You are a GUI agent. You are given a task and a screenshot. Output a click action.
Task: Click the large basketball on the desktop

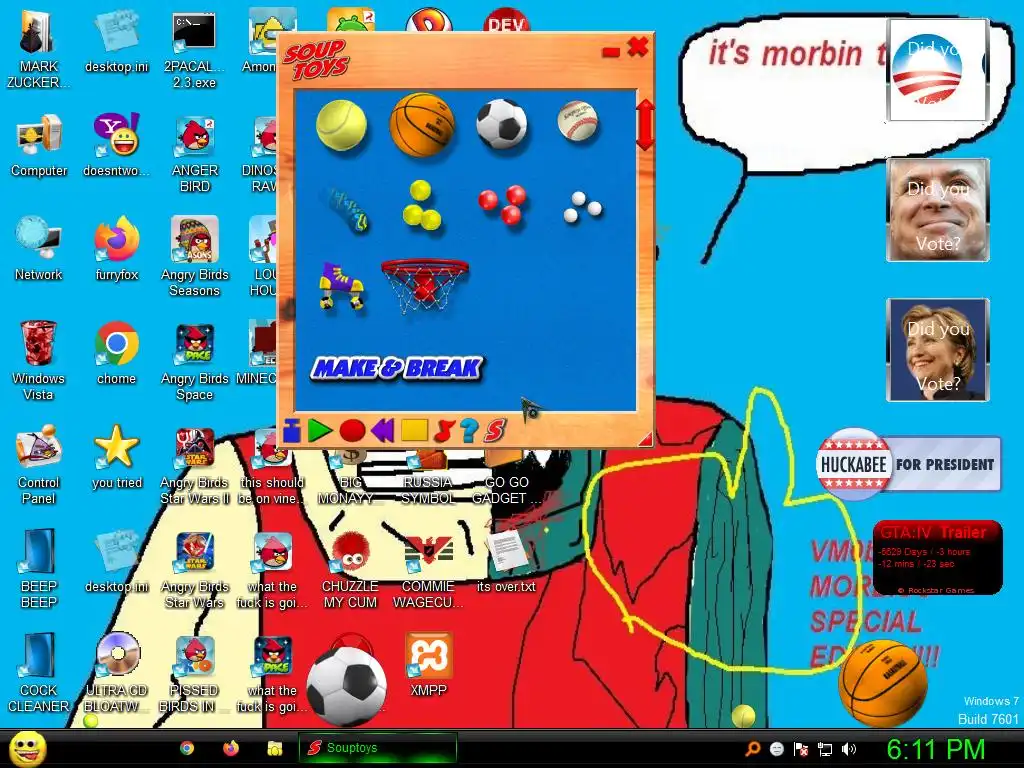pyautogui.click(x=883, y=682)
